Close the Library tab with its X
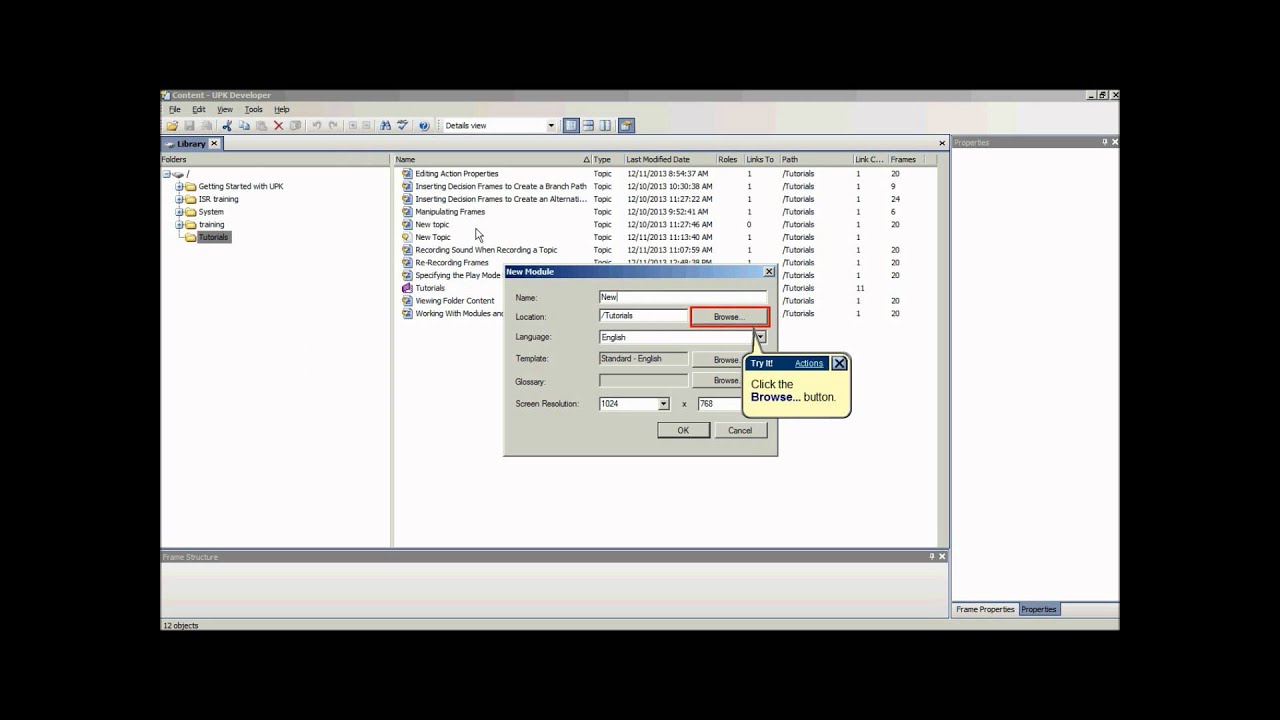 [x=213, y=144]
